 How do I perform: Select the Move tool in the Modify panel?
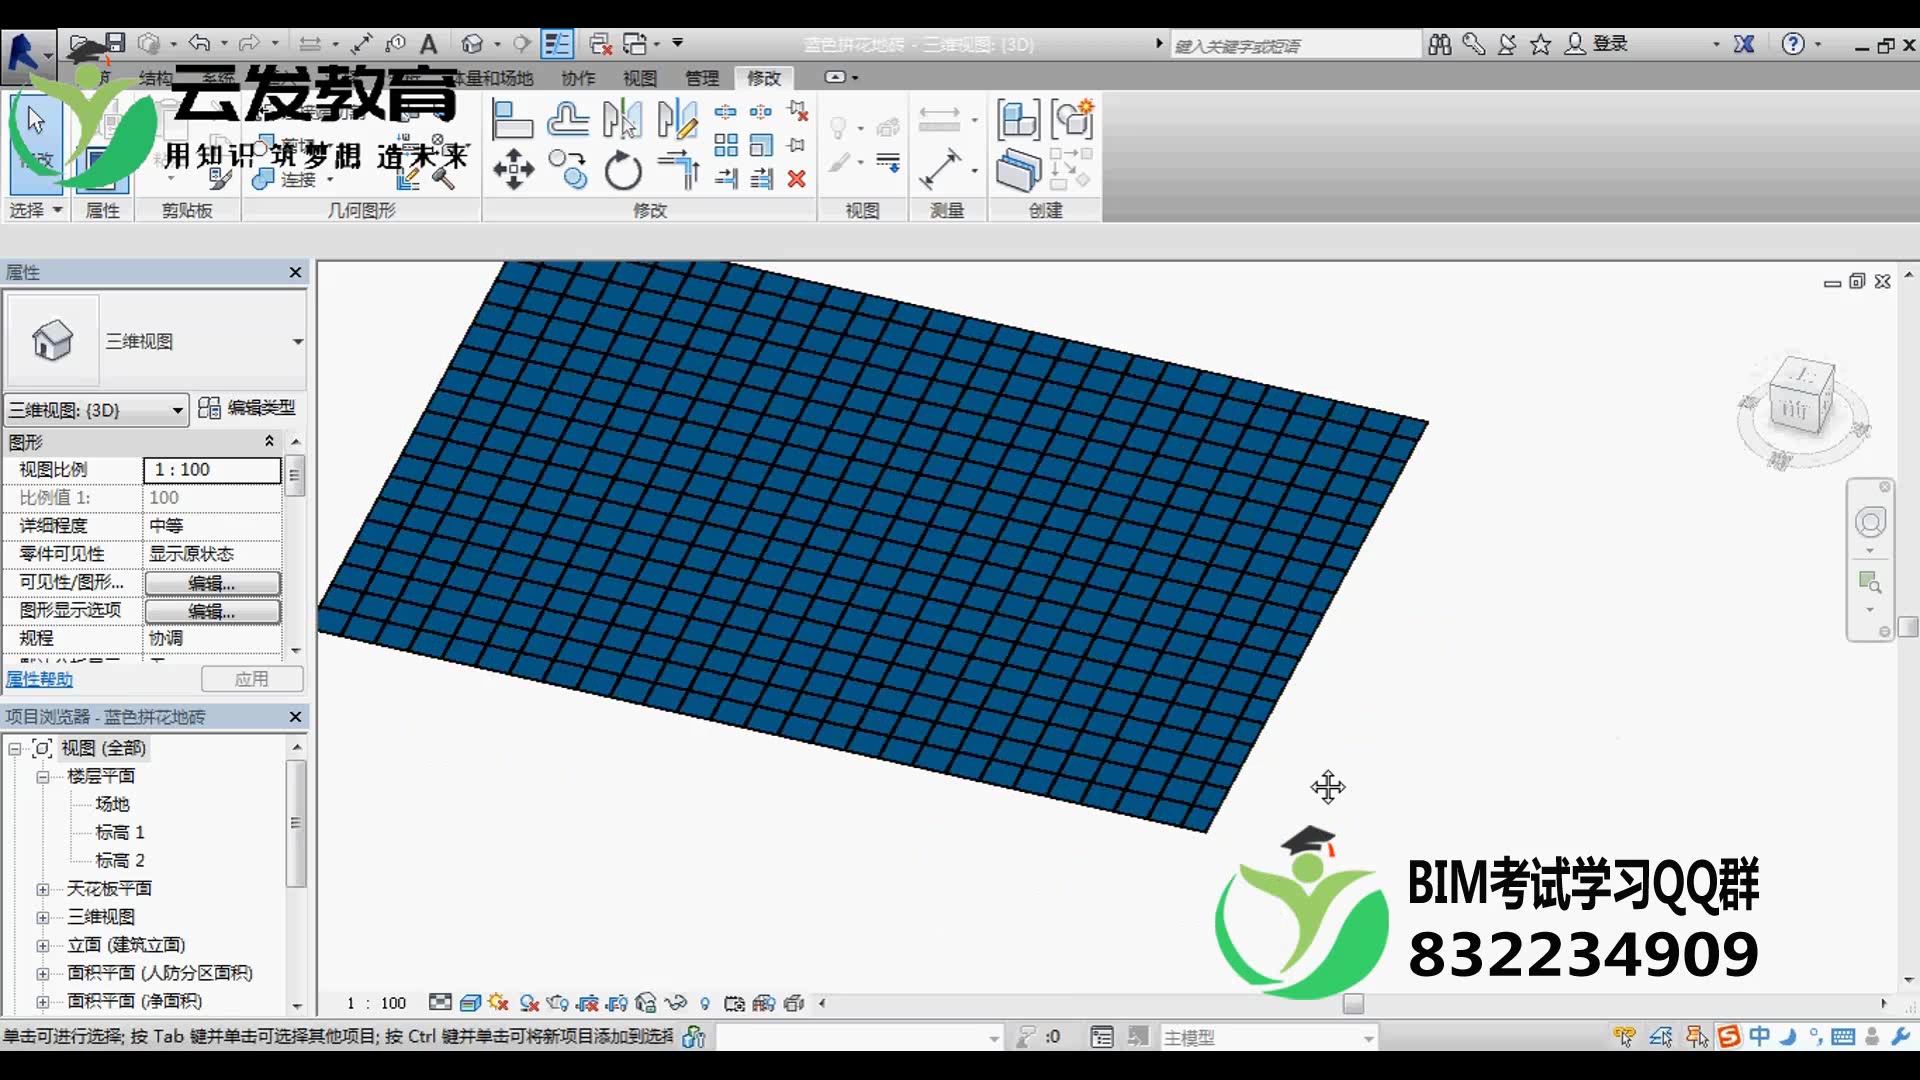pyautogui.click(x=514, y=167)
